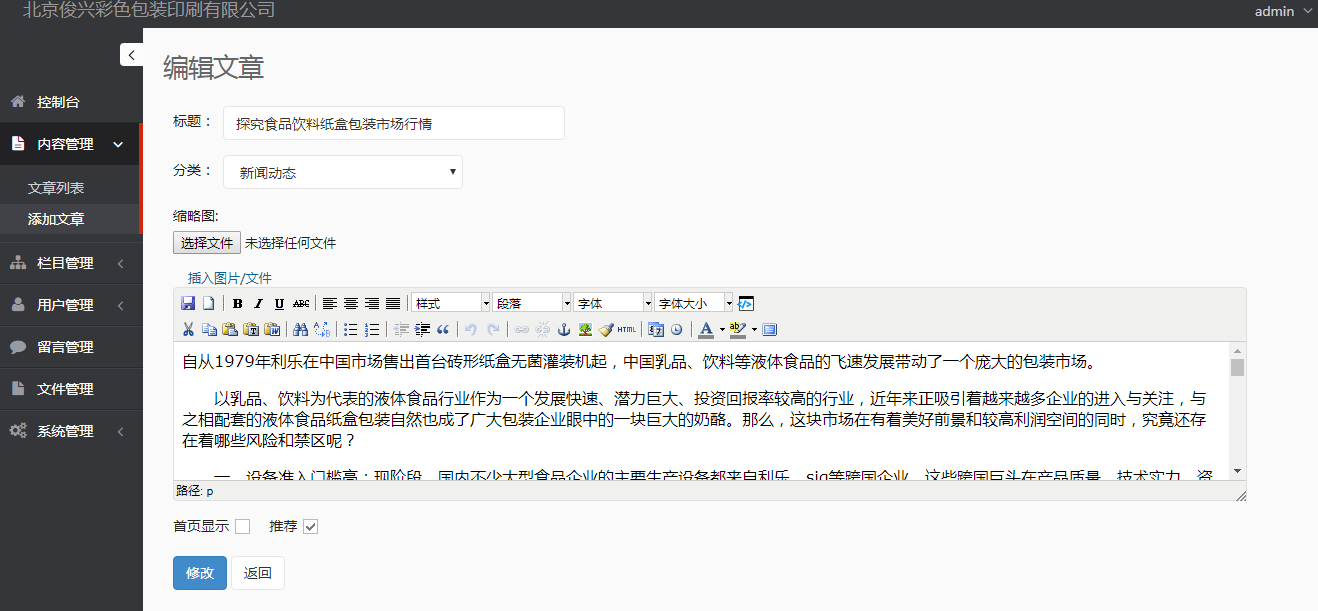Click the new document icon
This screenshot has height=611, width=1318.
click(x=209, y=303)
